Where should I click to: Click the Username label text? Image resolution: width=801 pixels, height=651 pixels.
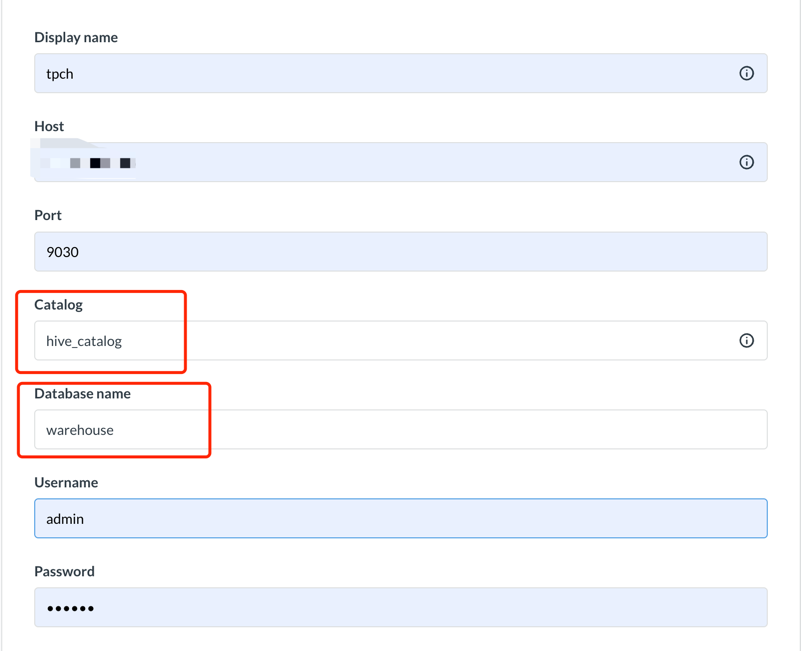coord(66,482)
